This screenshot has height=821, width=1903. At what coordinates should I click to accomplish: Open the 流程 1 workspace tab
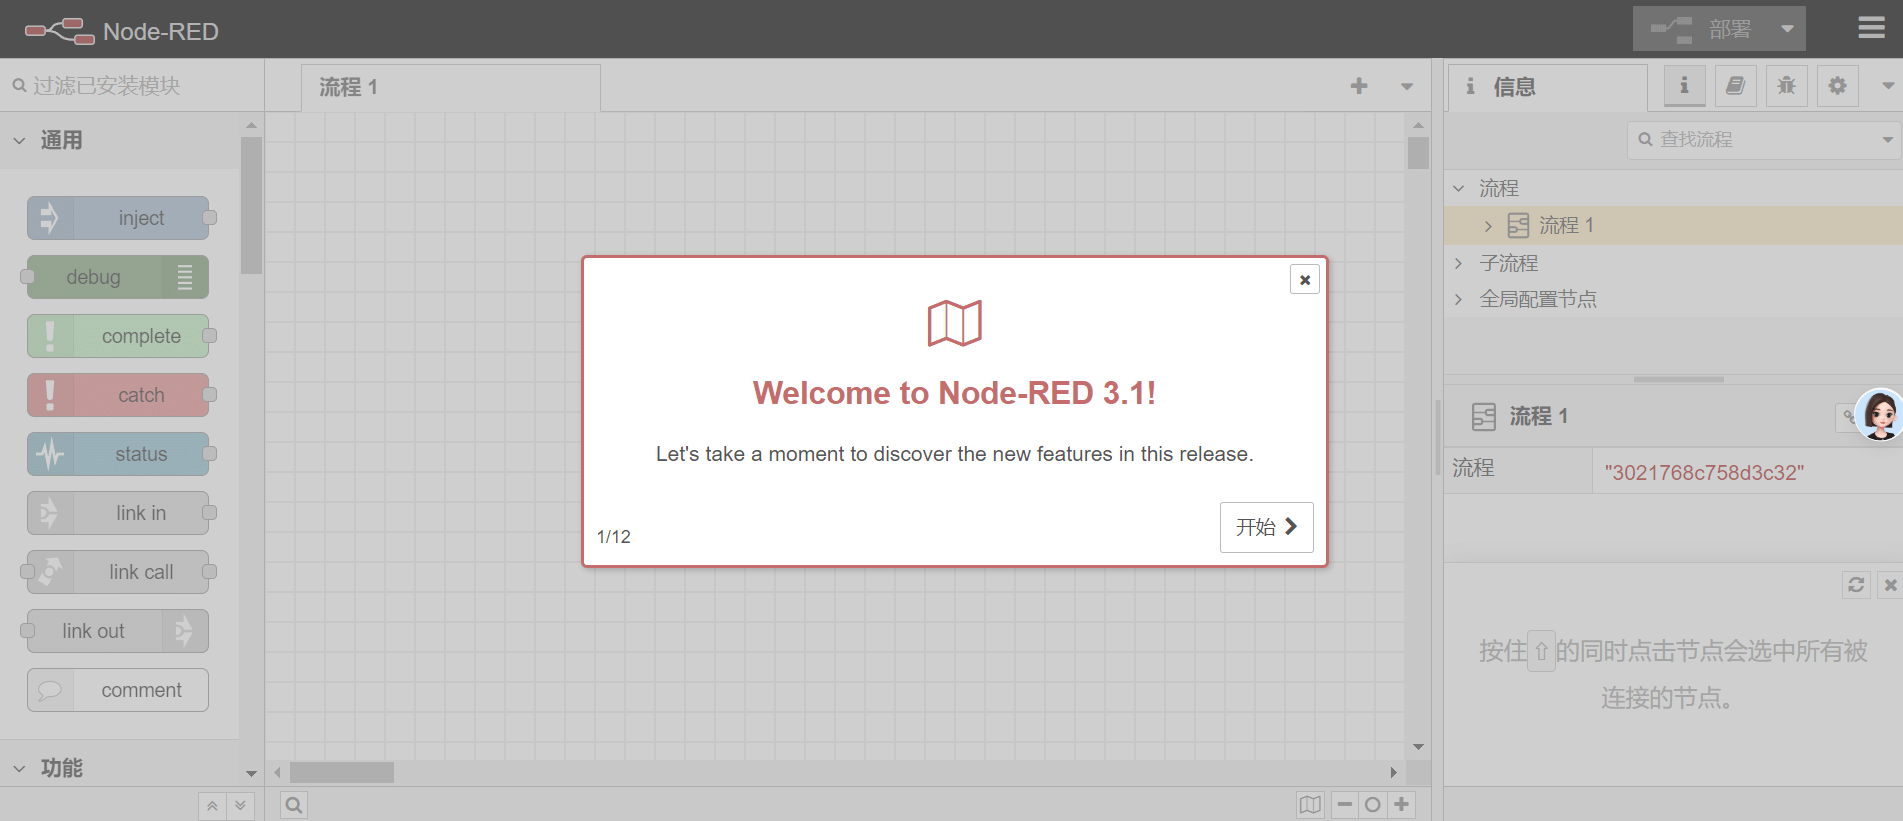point(450,88)
